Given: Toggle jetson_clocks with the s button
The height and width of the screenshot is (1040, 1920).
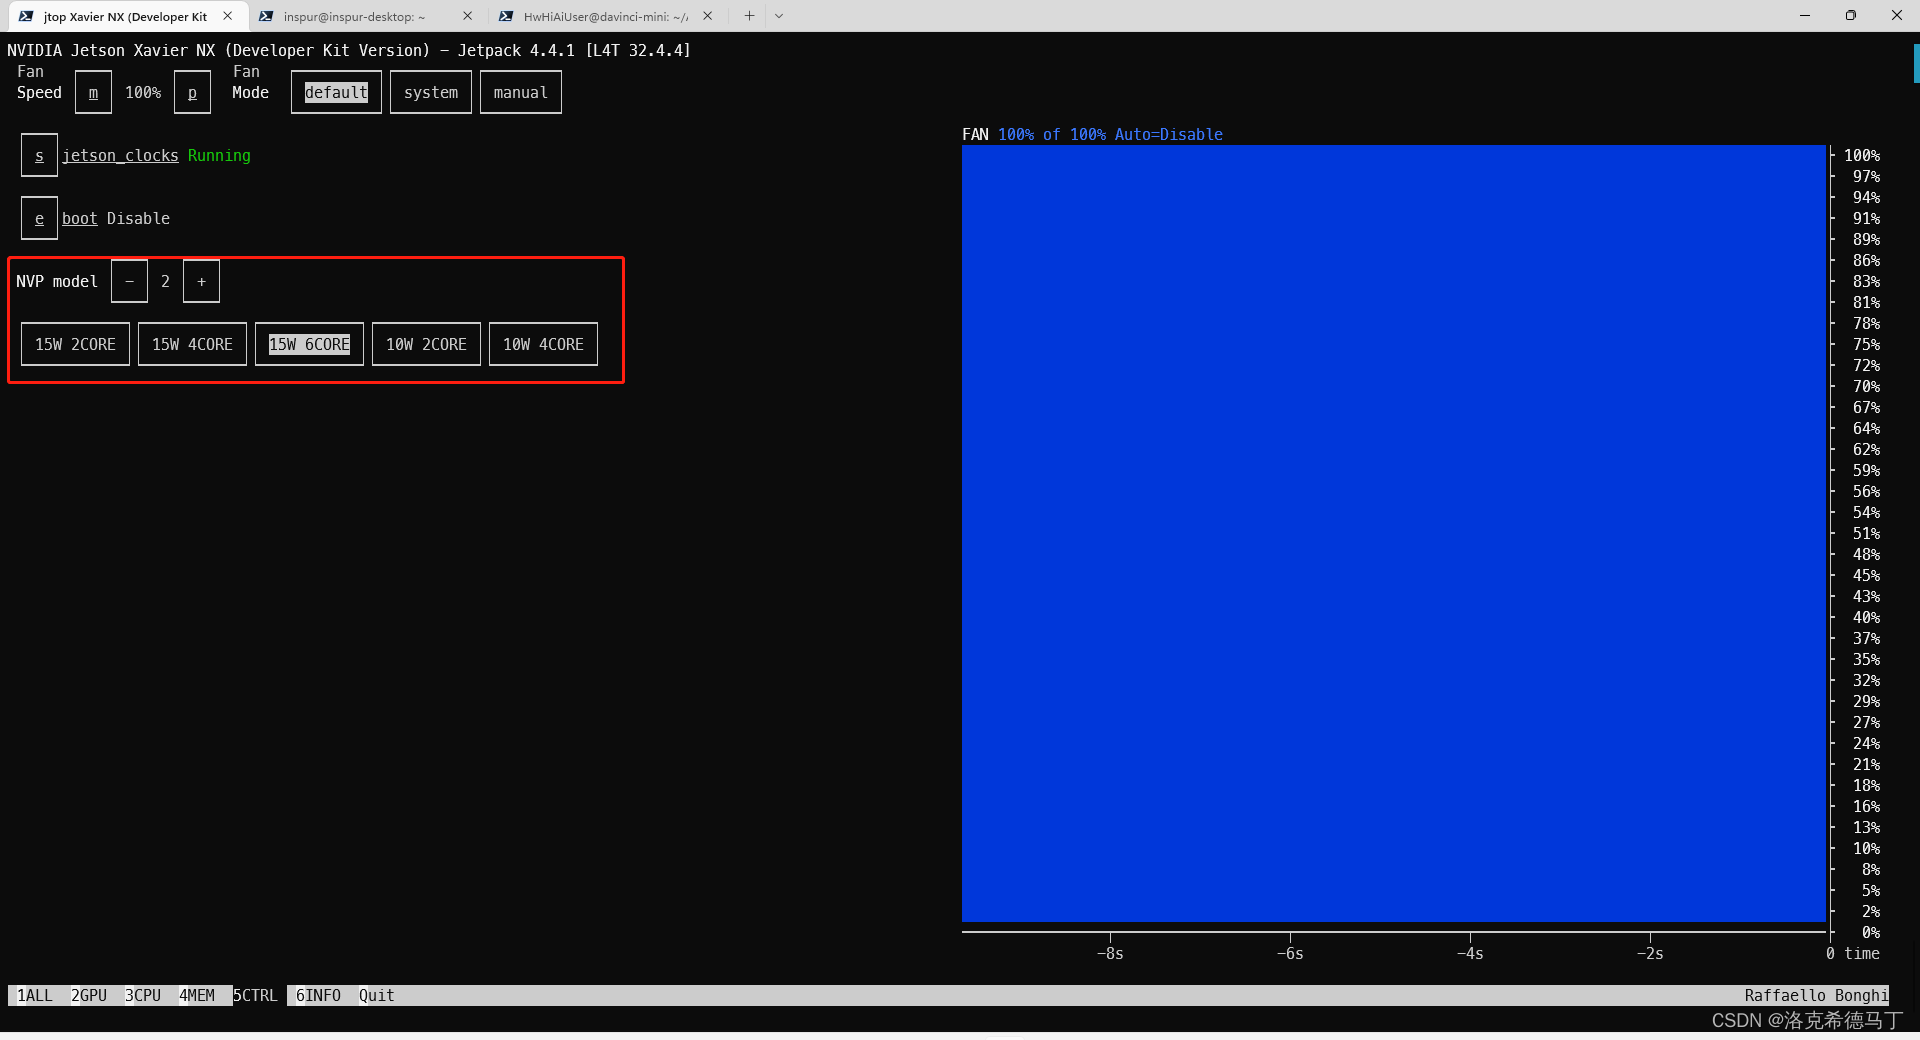Looking at the screenshot, I should (x=39, y=156).
